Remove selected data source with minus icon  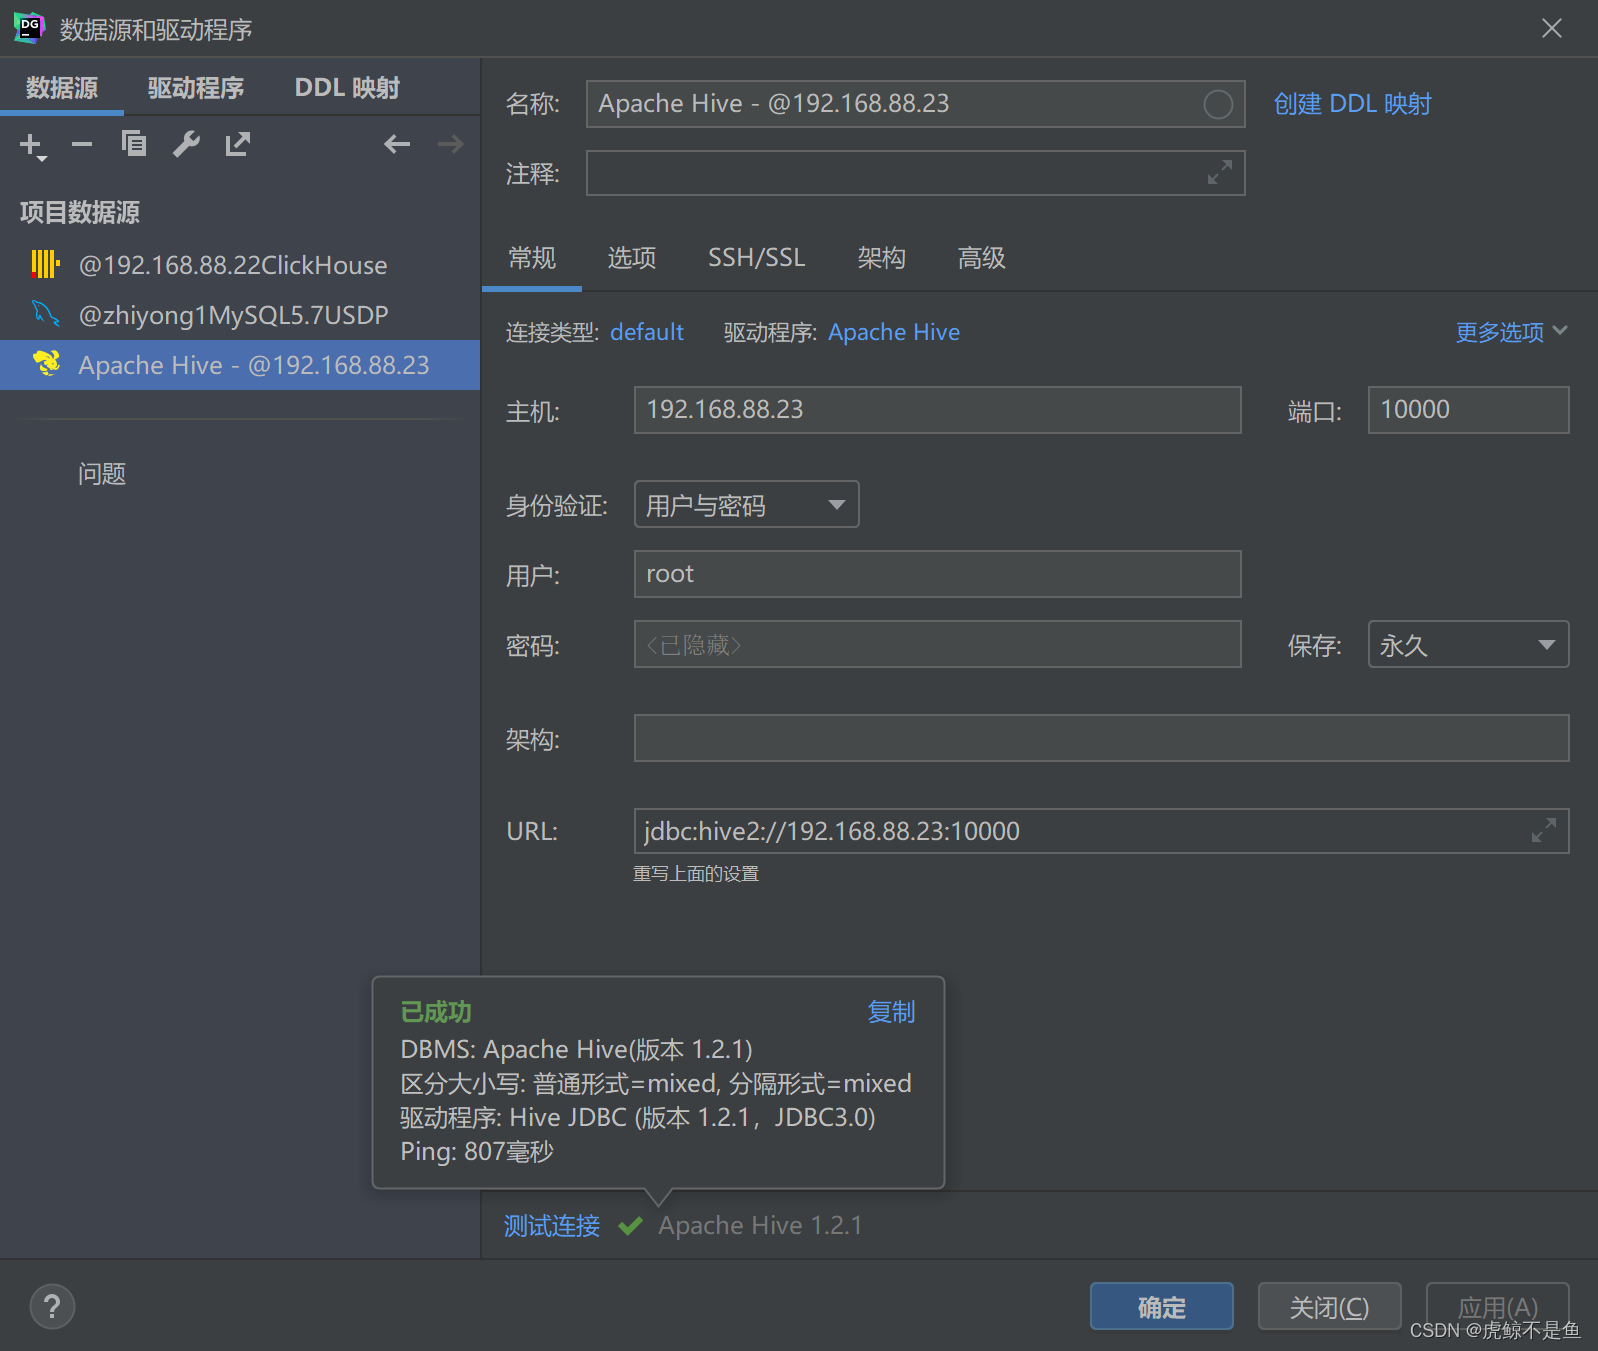(x=82, y=145)
